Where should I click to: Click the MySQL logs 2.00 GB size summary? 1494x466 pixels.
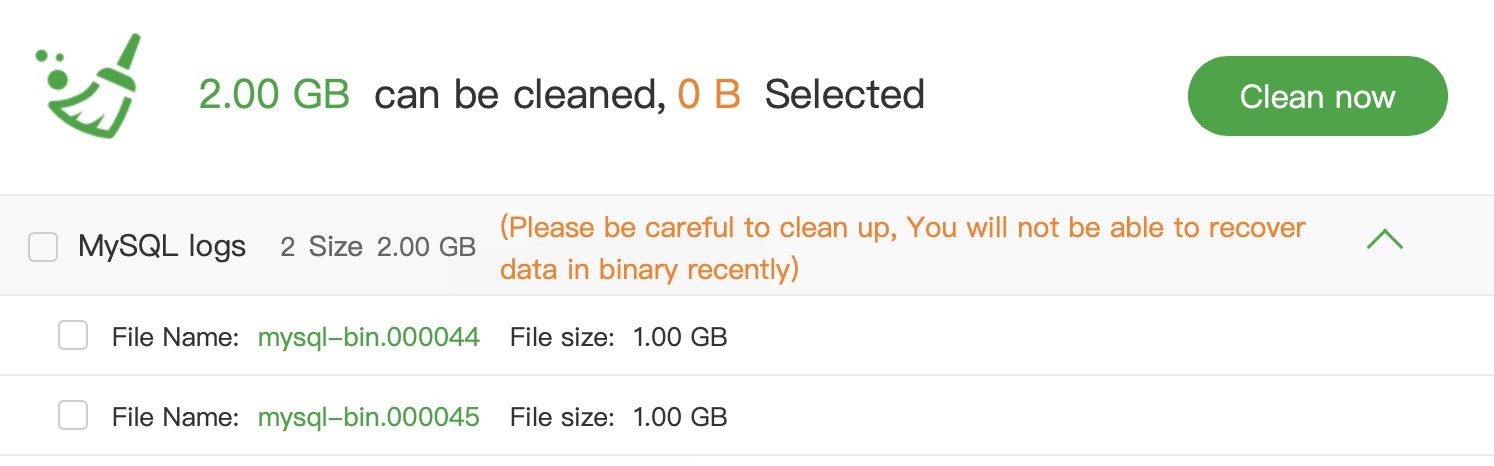click(426, 247)
